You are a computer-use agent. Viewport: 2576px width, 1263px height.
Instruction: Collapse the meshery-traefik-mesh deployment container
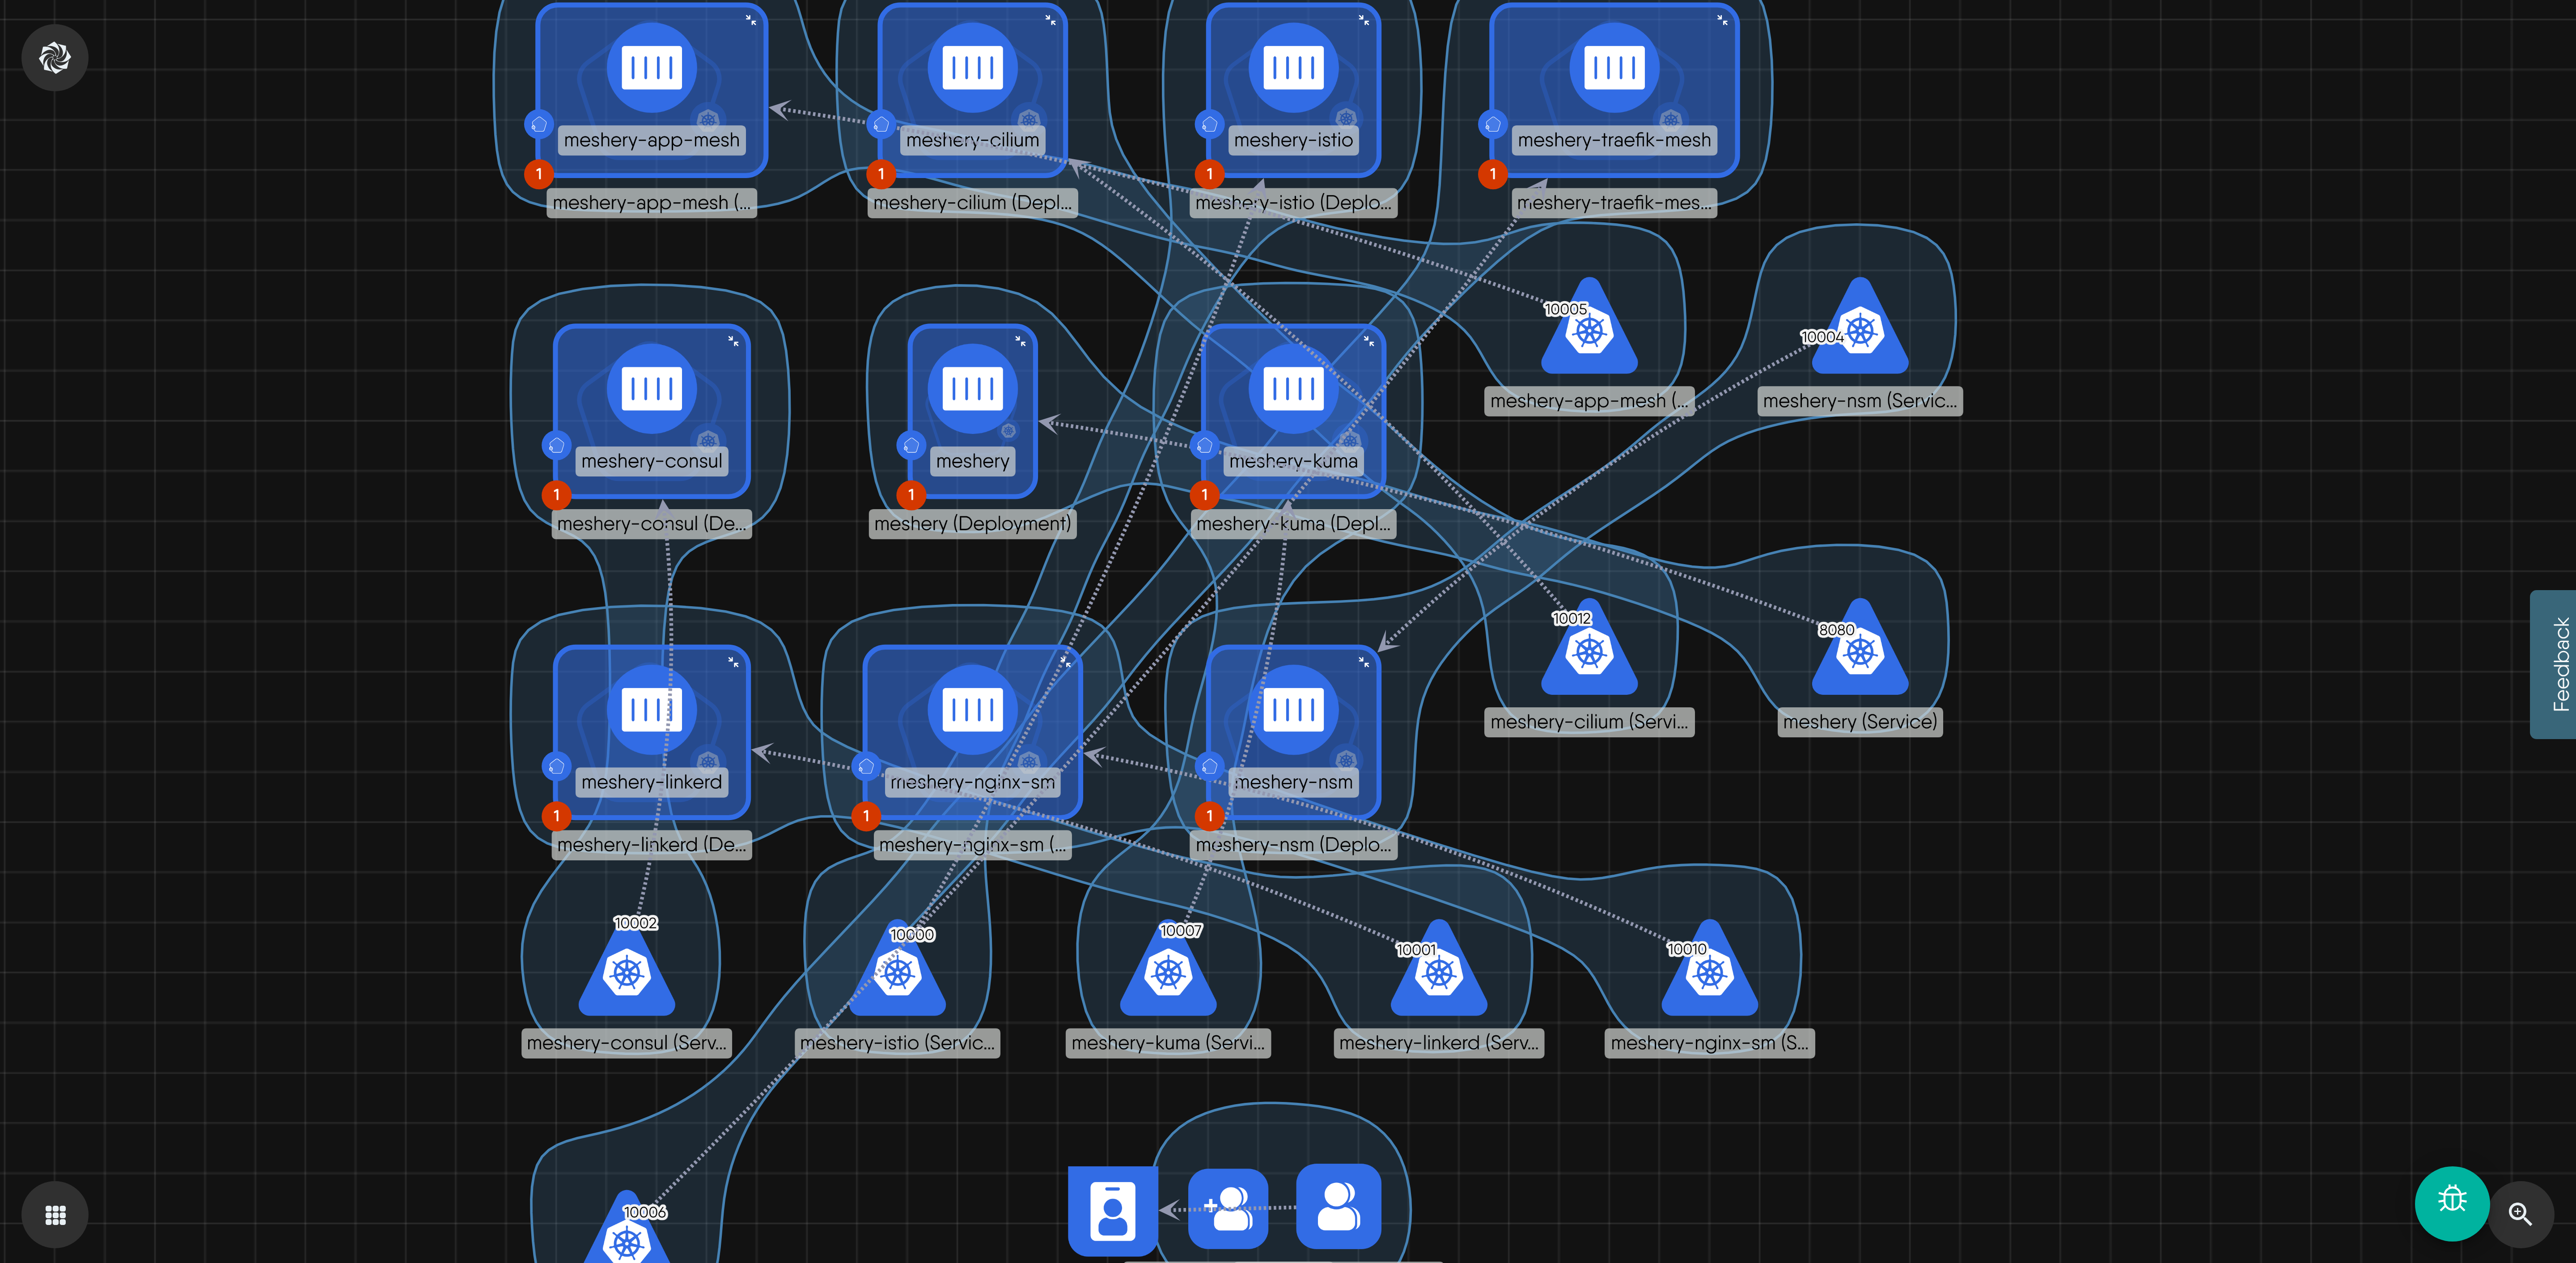tap(1722, 20)
